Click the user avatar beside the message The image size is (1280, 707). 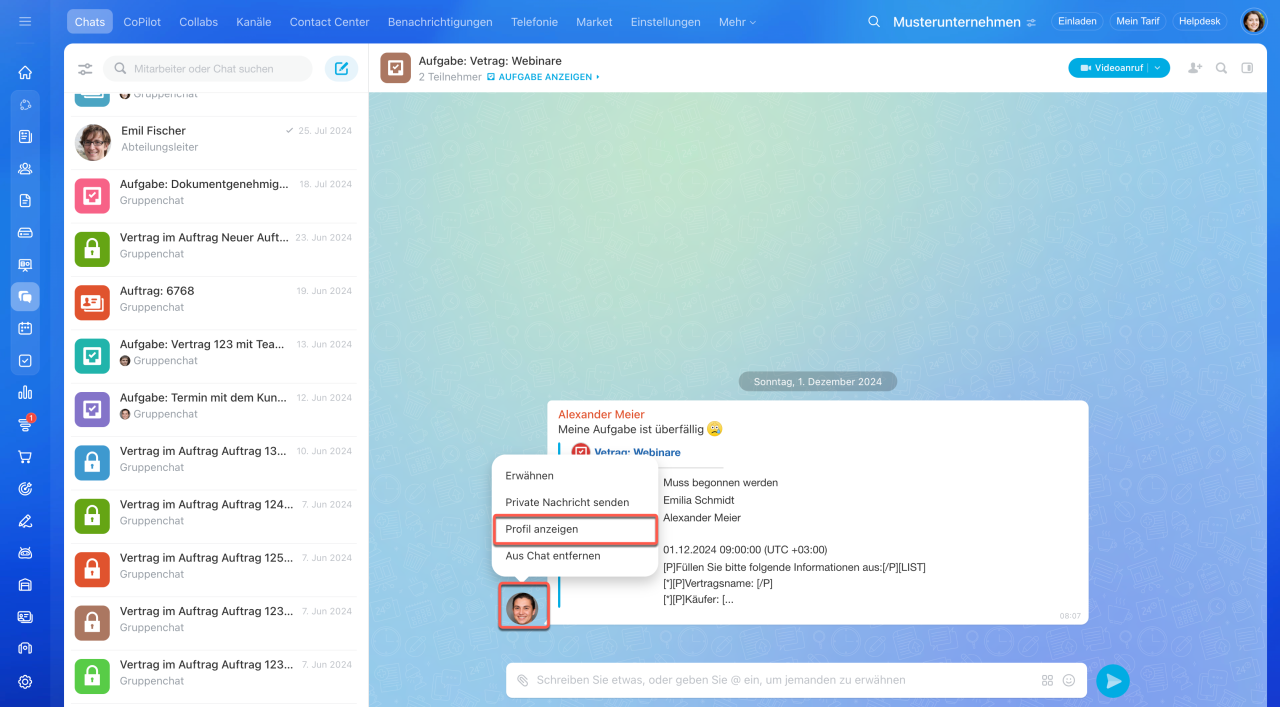coord(522,608)
